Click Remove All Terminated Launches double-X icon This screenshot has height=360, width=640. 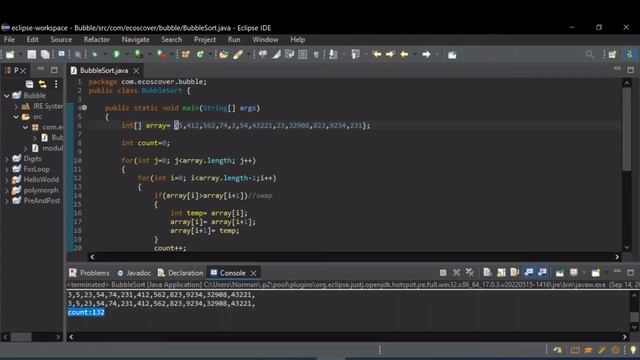click(470, 272)
